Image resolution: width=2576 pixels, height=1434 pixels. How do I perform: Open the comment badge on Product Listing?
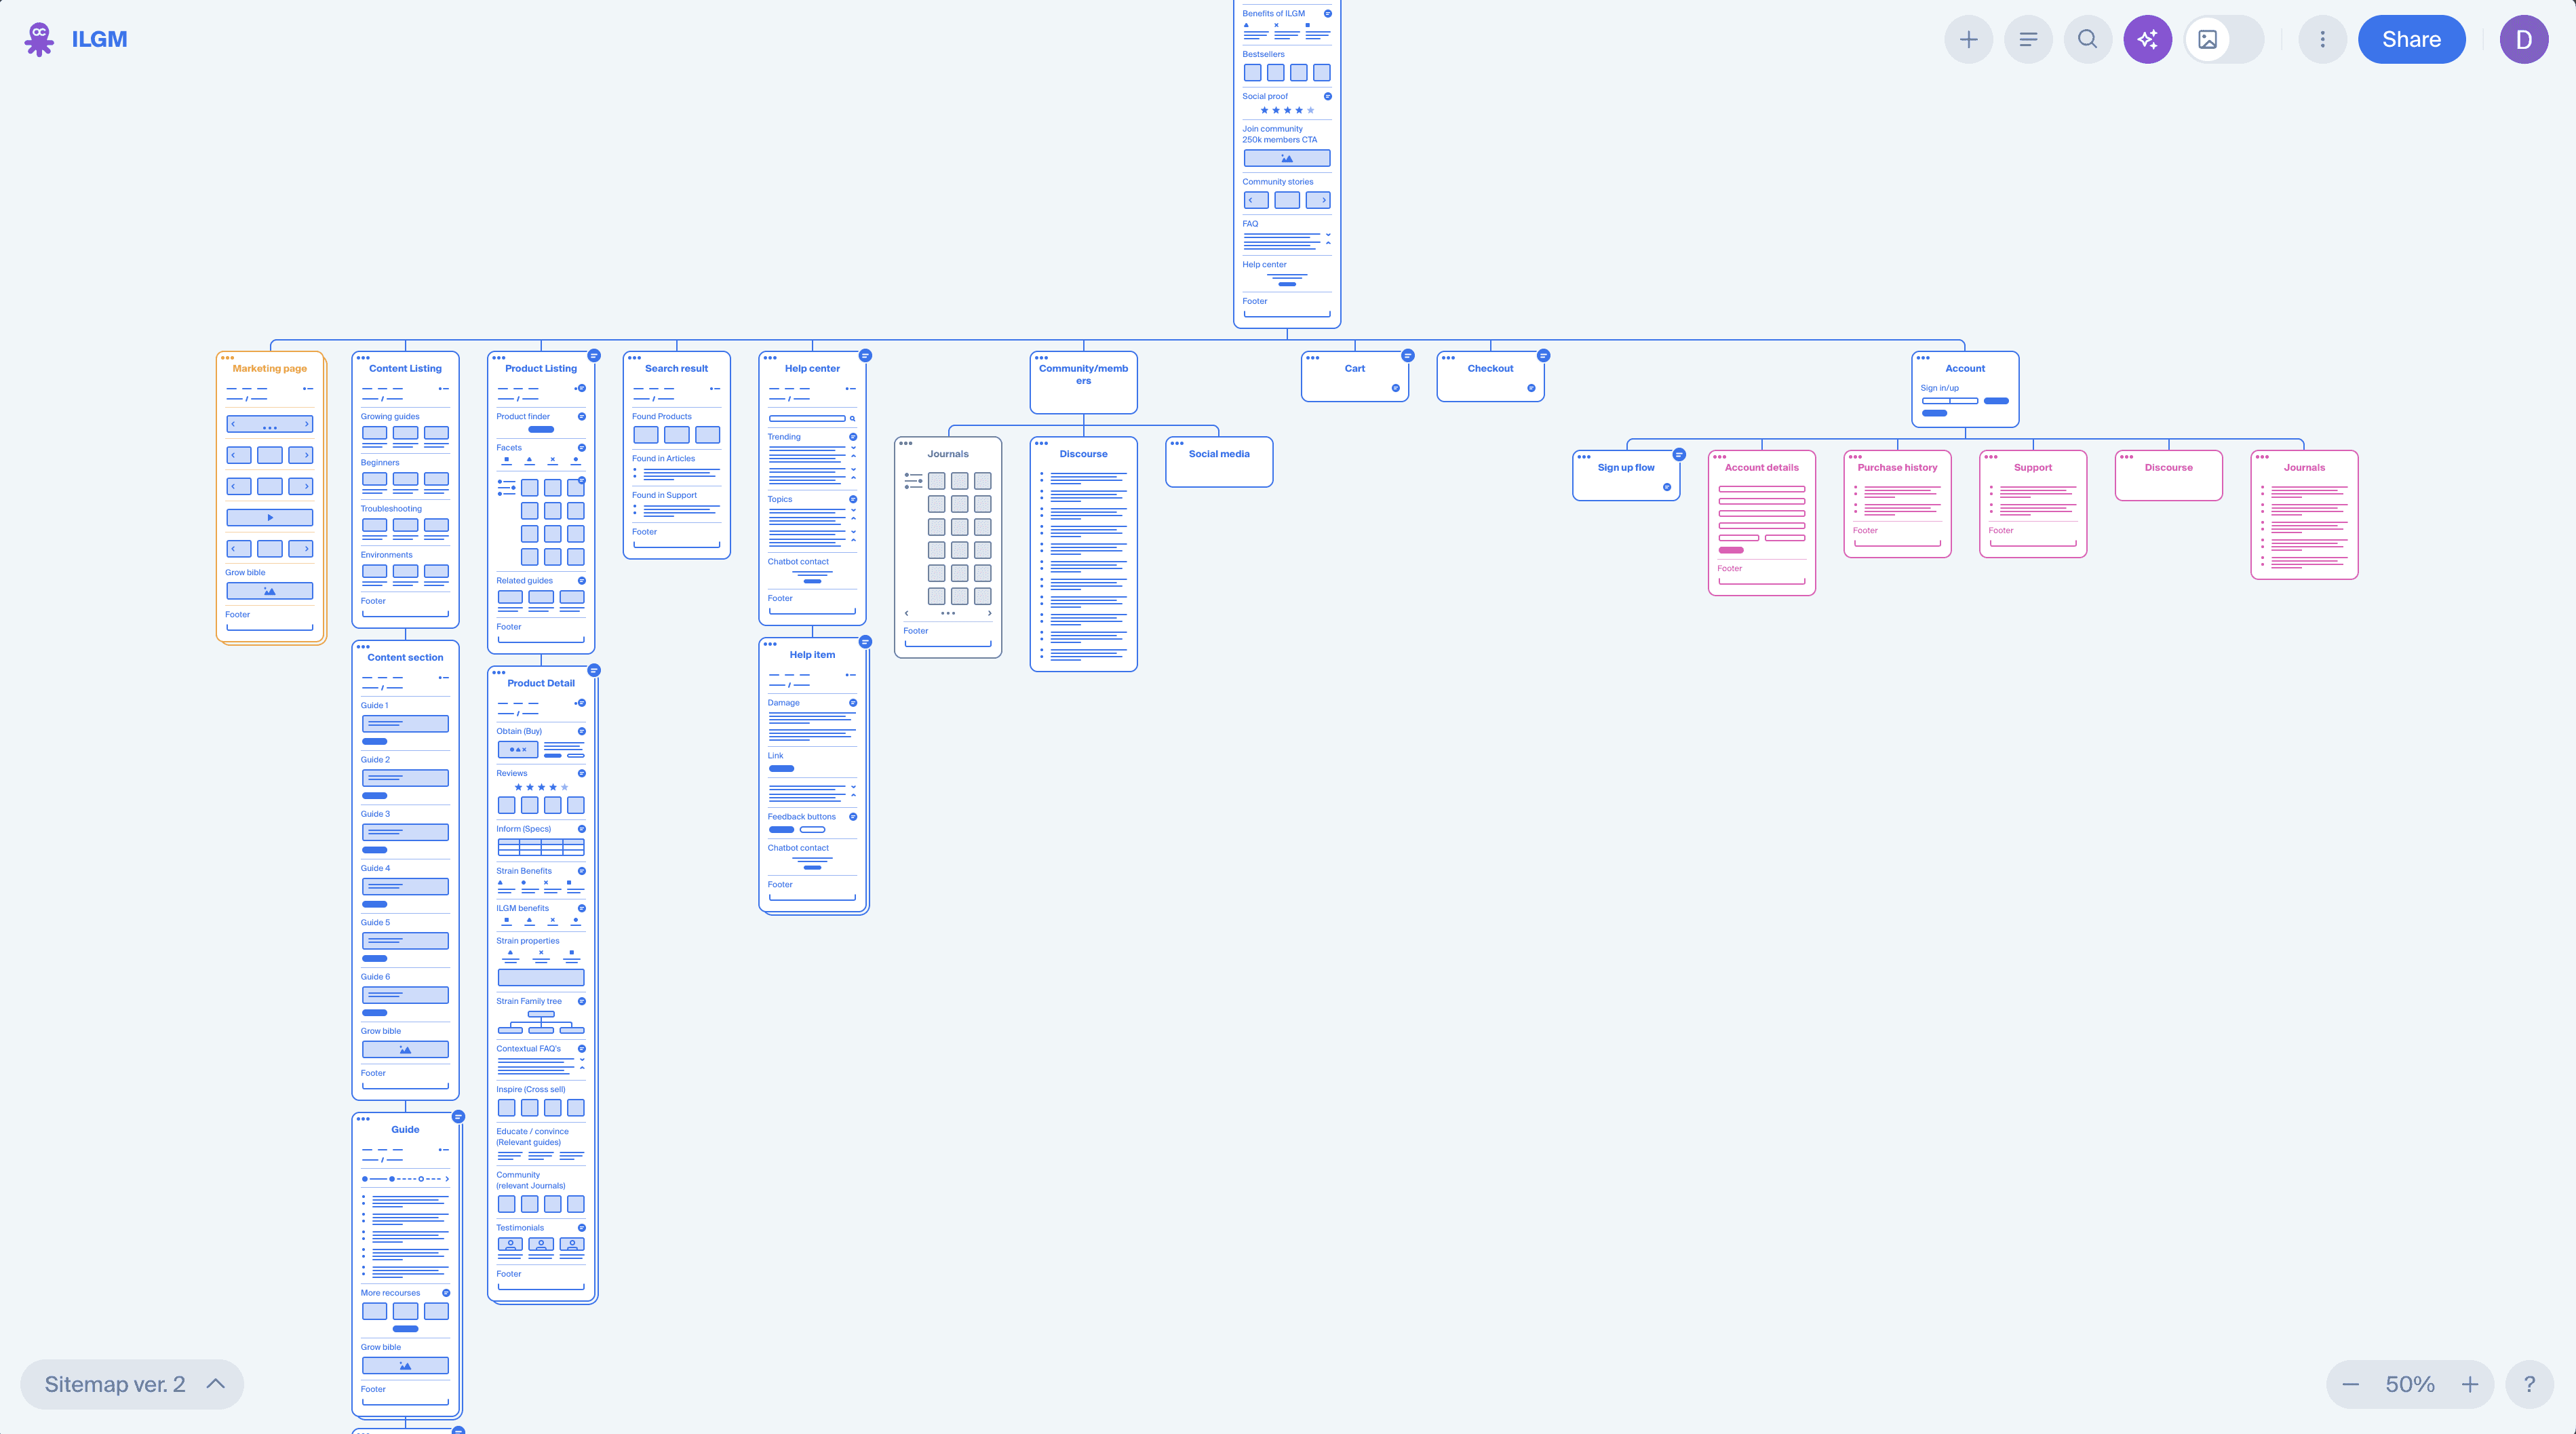594,355
